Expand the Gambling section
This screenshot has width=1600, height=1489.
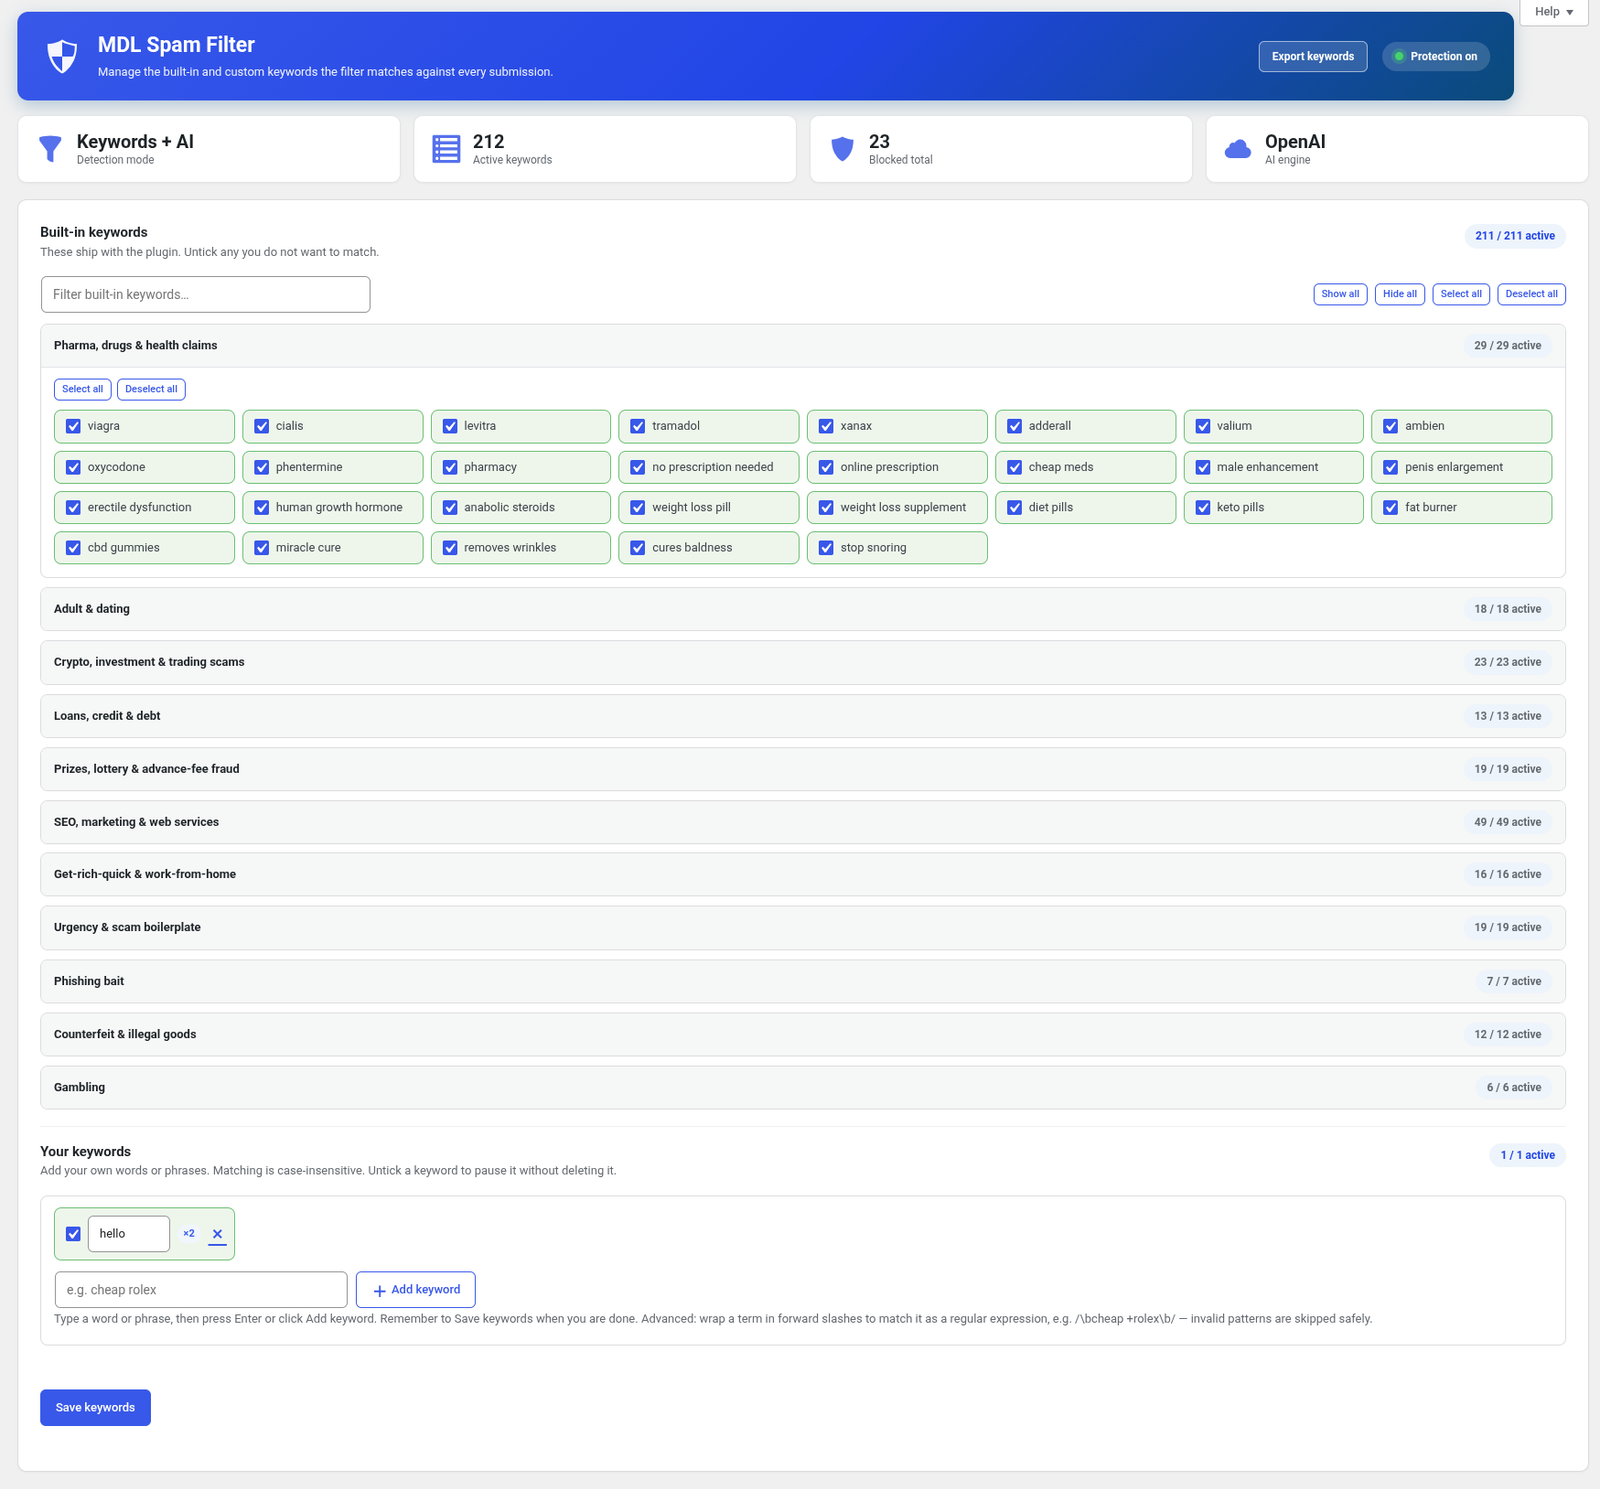(803, 1087)
